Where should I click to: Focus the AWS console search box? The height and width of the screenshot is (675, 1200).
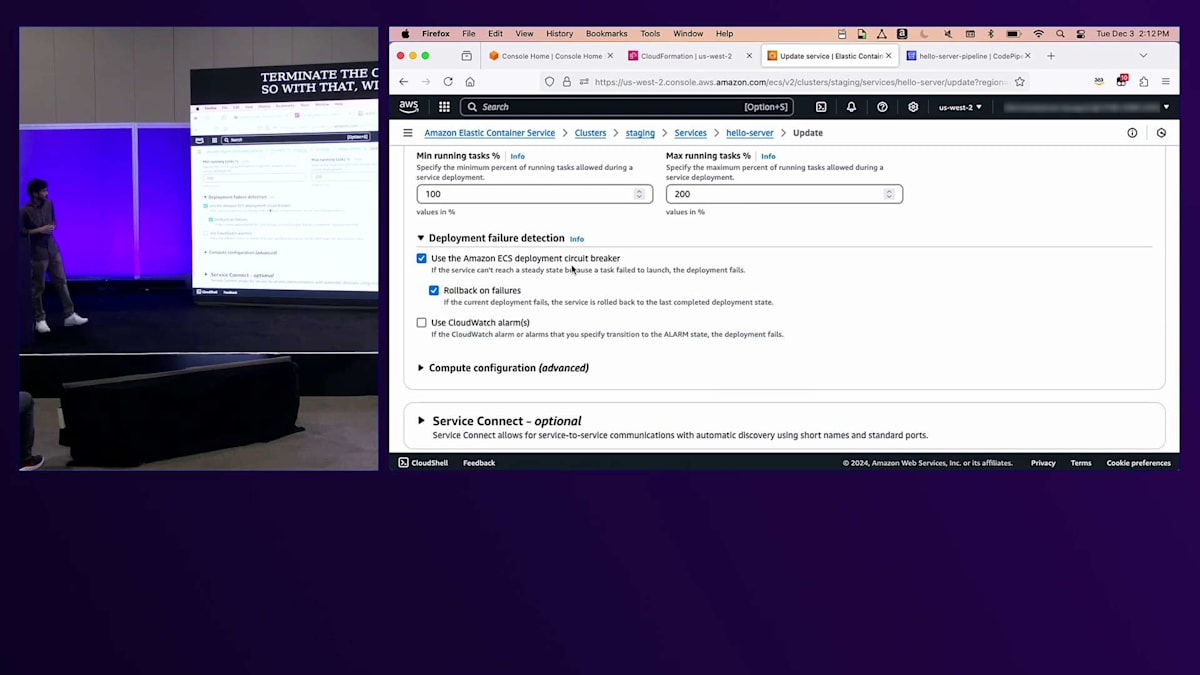627,107
